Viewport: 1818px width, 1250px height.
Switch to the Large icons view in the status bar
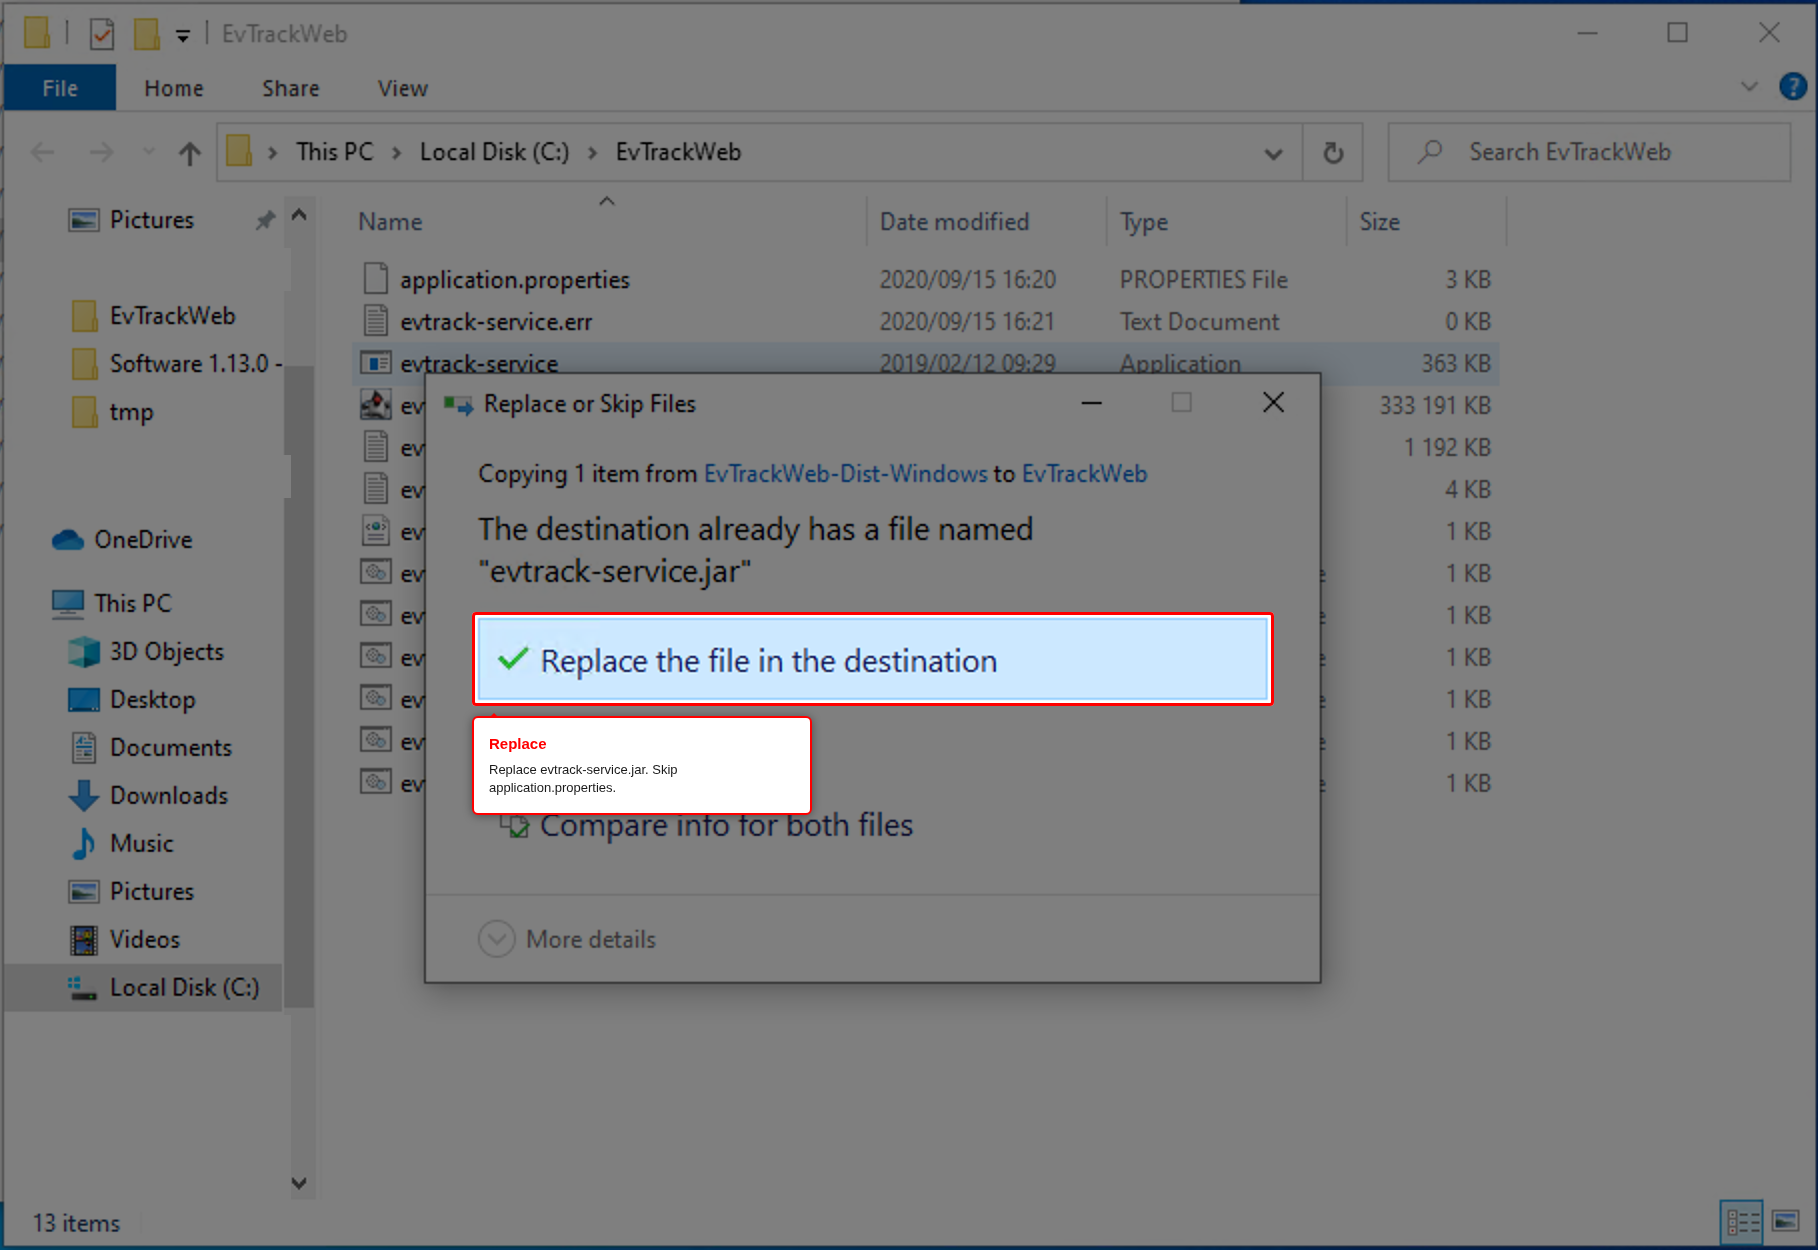click(x=1786, y=1222)
